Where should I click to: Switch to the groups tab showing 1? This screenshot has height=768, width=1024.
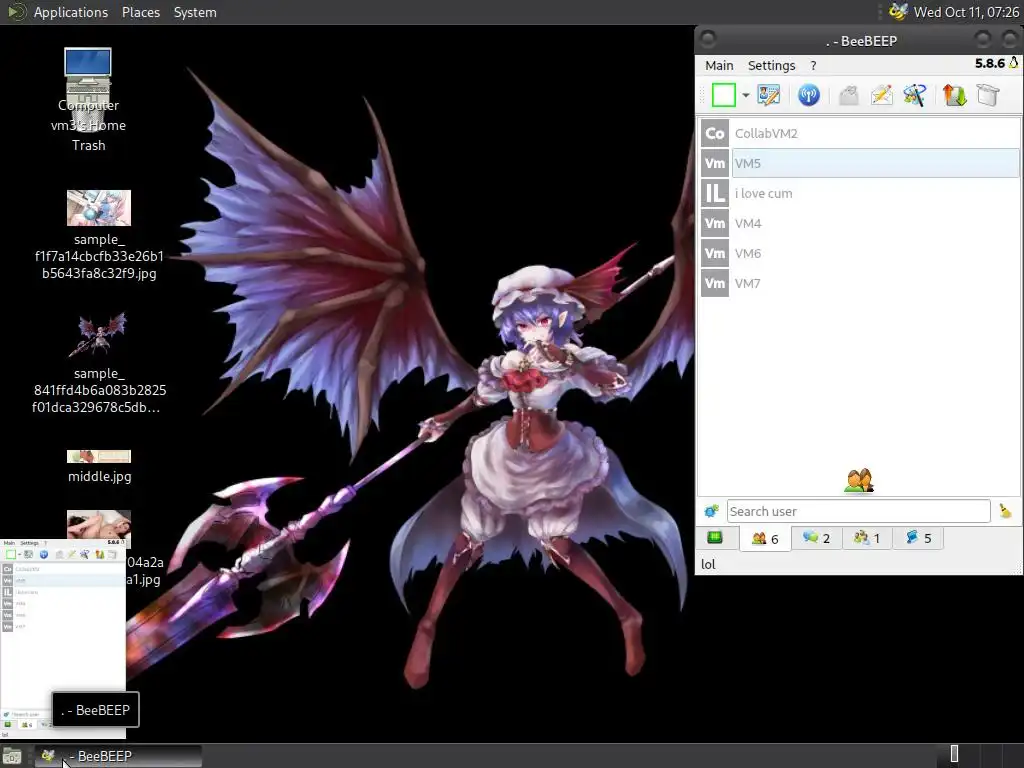pos(867,538)
